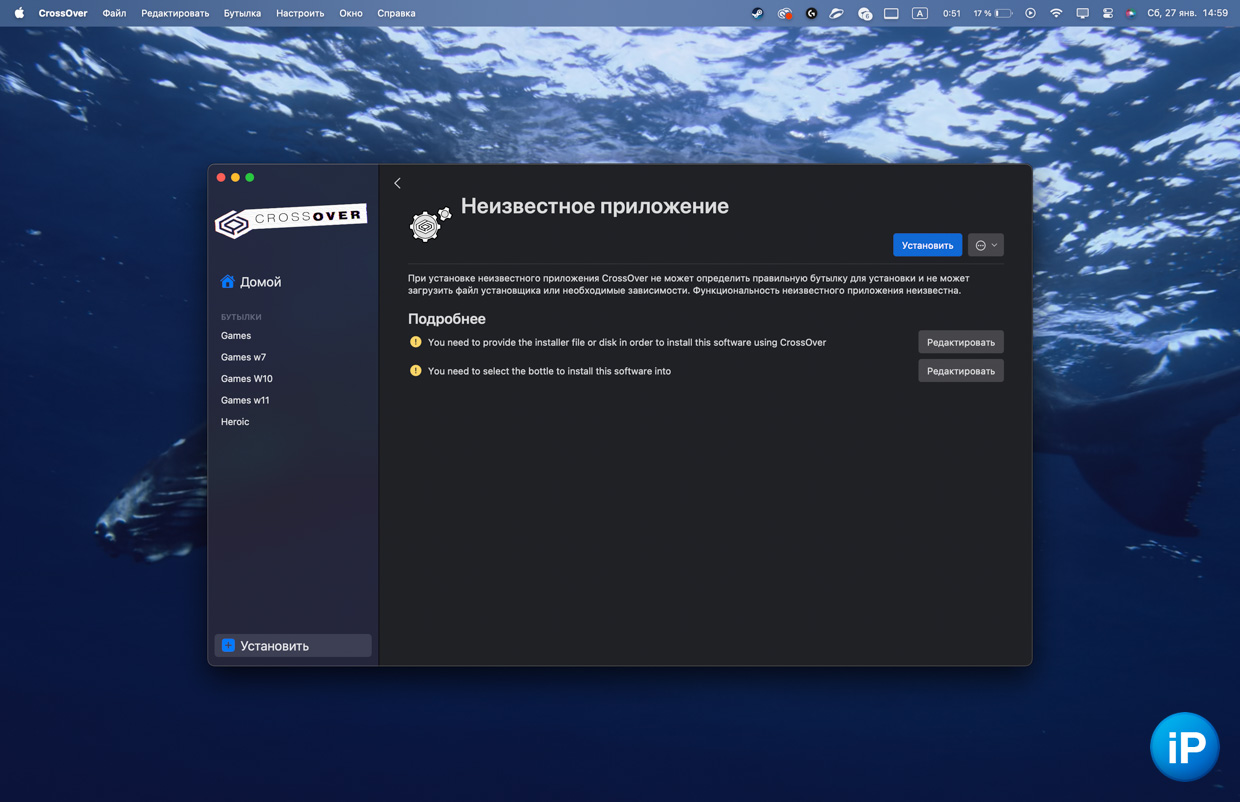Open the Окно menu
Image resolution: width=1240 pixels, height=802 pixels.
[x=351, y=13]
